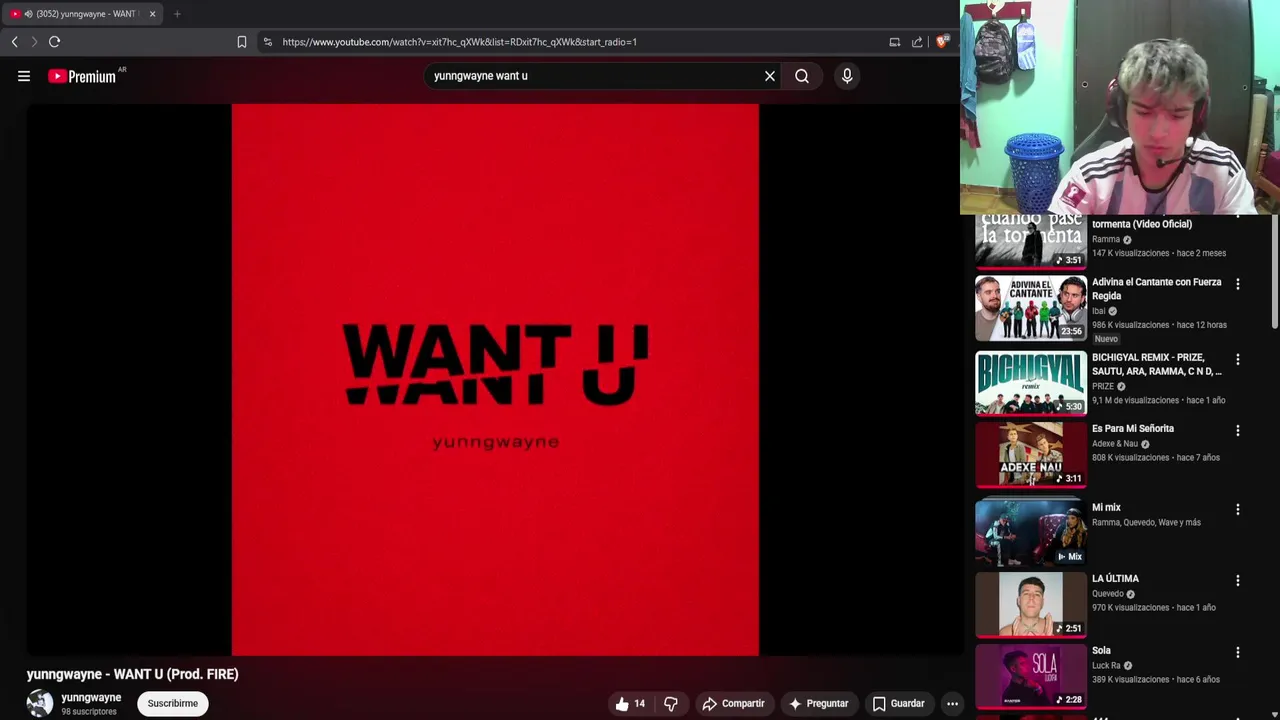Open title 'LA ÚLTIMA'
1280x720 pixels.
[1115, 579]
